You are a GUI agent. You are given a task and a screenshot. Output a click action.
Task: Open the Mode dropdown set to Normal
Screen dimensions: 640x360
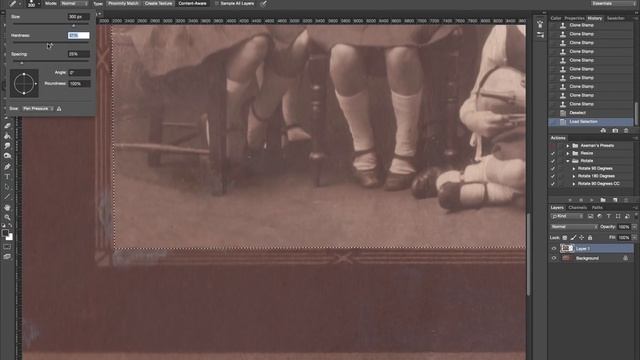(x=74, y=4)
